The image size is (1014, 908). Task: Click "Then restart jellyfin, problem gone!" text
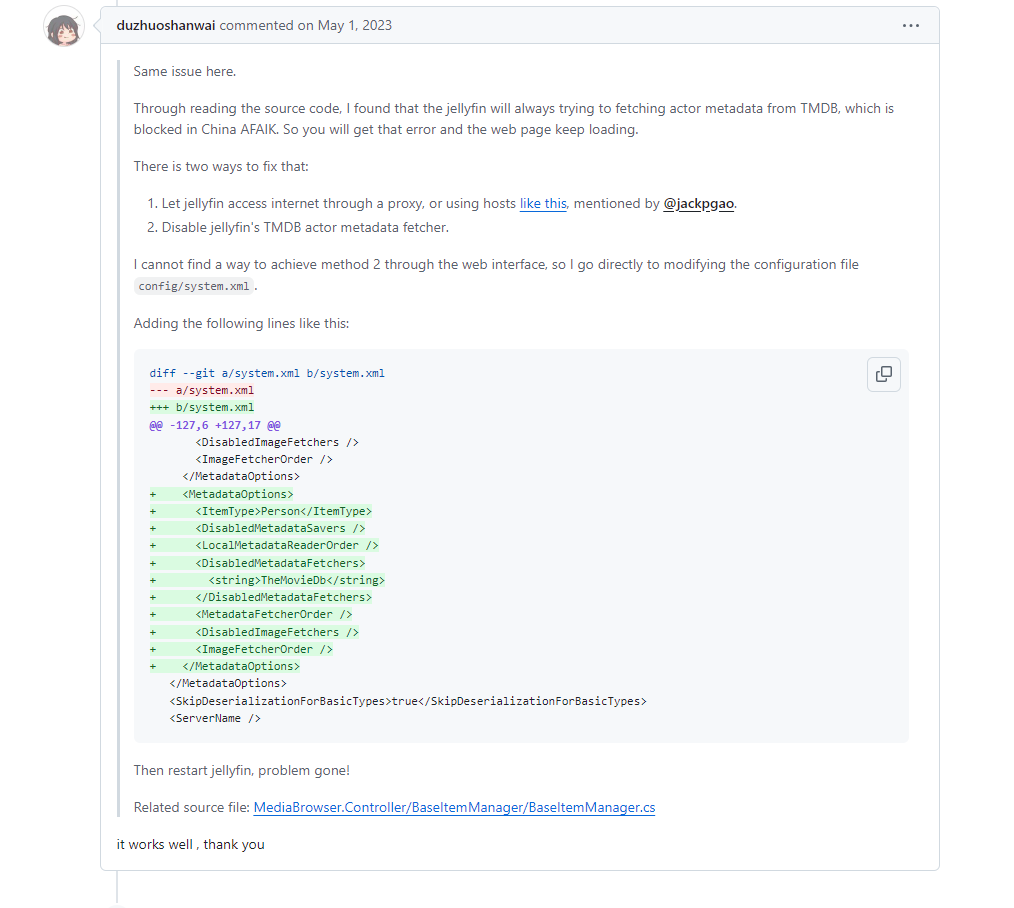tap(241, 771)
